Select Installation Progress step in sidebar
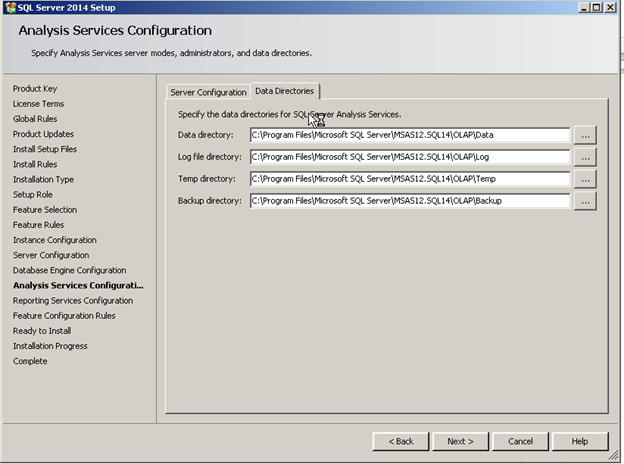 click(50, 346)
